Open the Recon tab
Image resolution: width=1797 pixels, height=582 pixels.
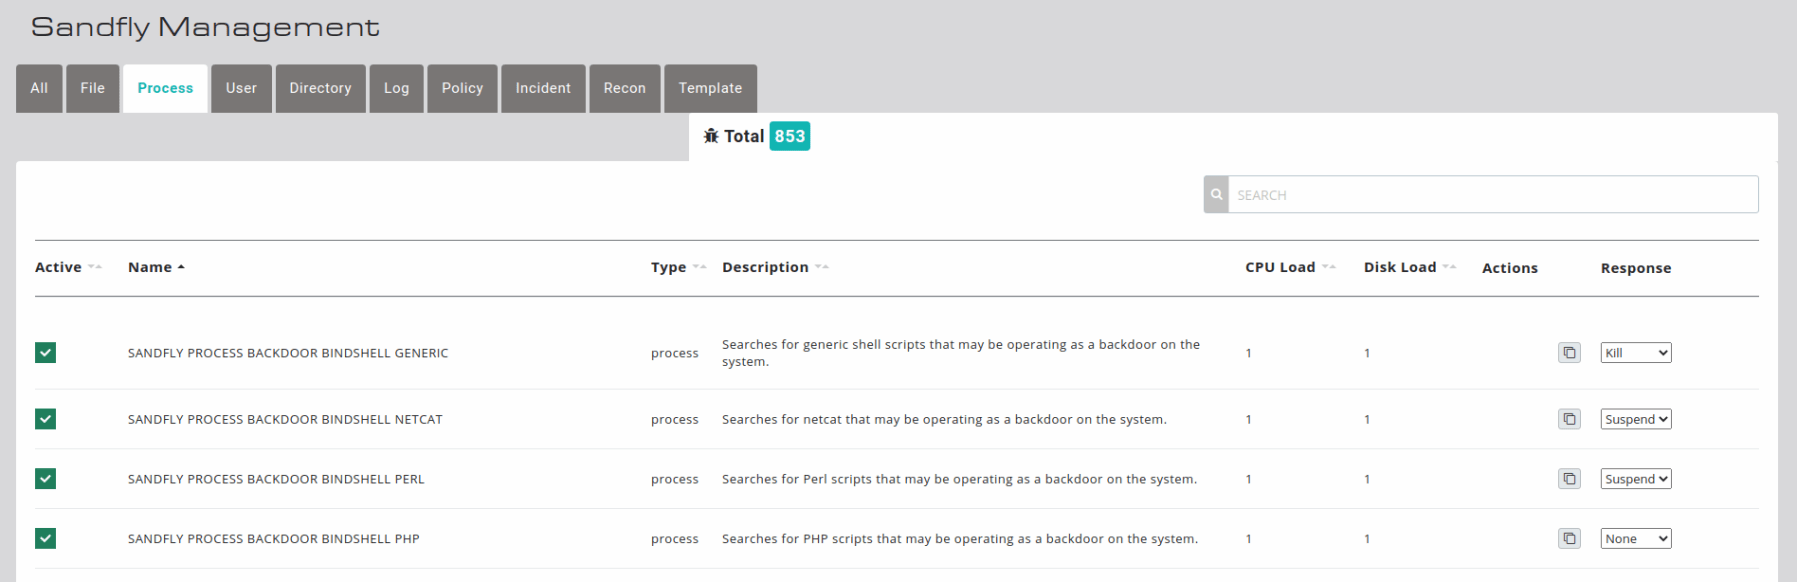pos(625,88)
